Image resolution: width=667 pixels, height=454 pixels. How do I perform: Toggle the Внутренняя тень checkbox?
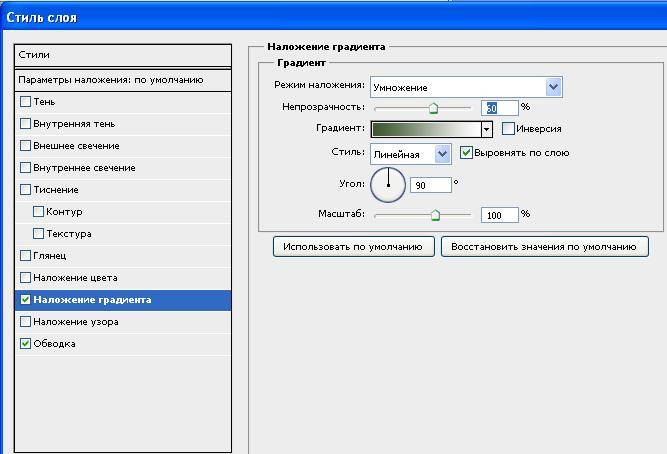pos(26,124)
